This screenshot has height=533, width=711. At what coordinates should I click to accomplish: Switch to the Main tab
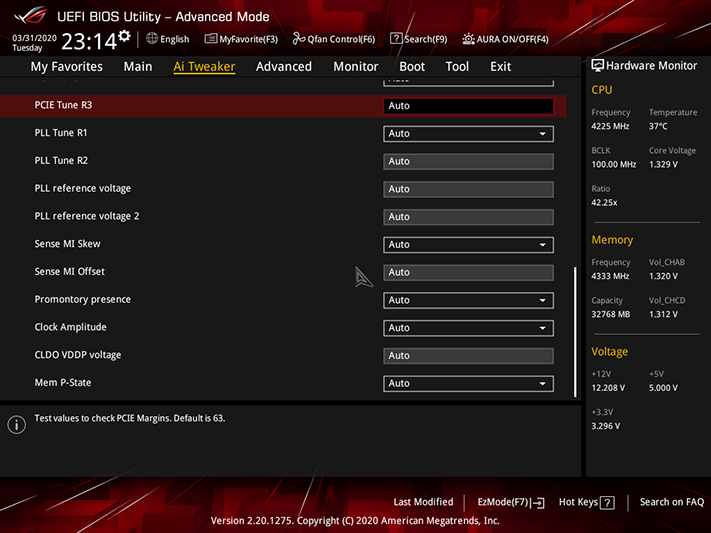coord(138,67)
